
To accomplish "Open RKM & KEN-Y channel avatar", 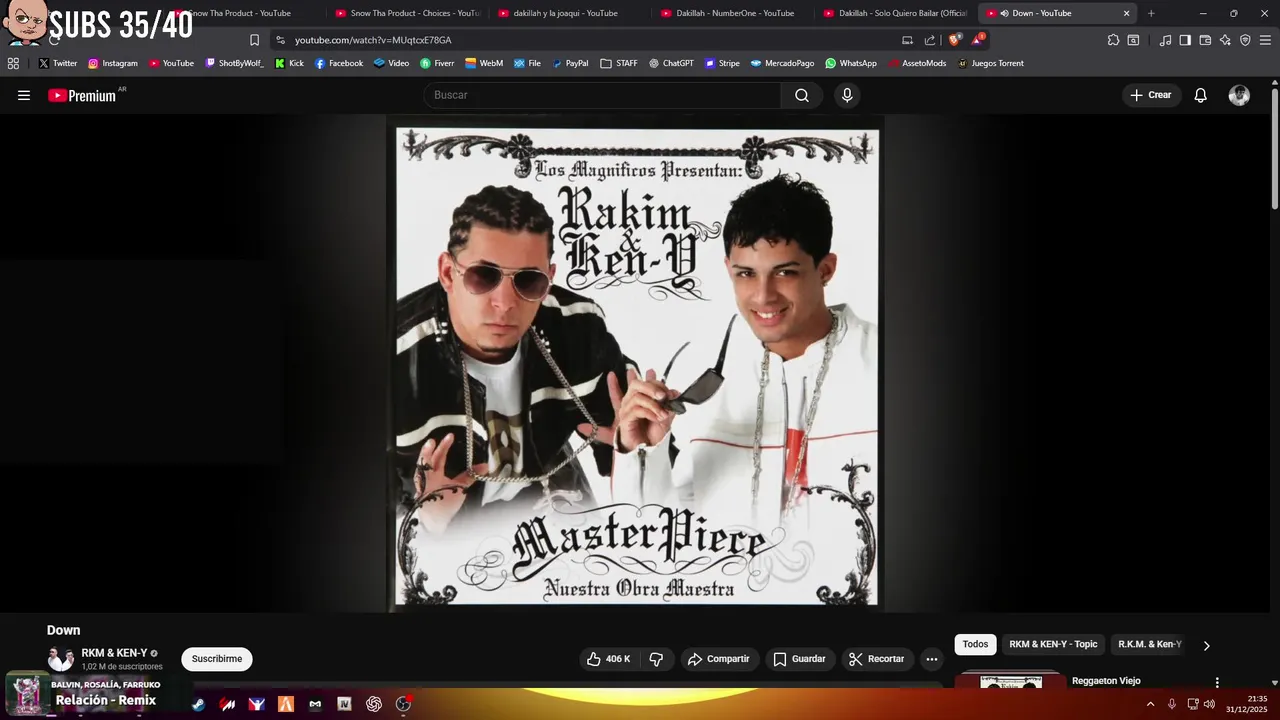I will (61, 659).
